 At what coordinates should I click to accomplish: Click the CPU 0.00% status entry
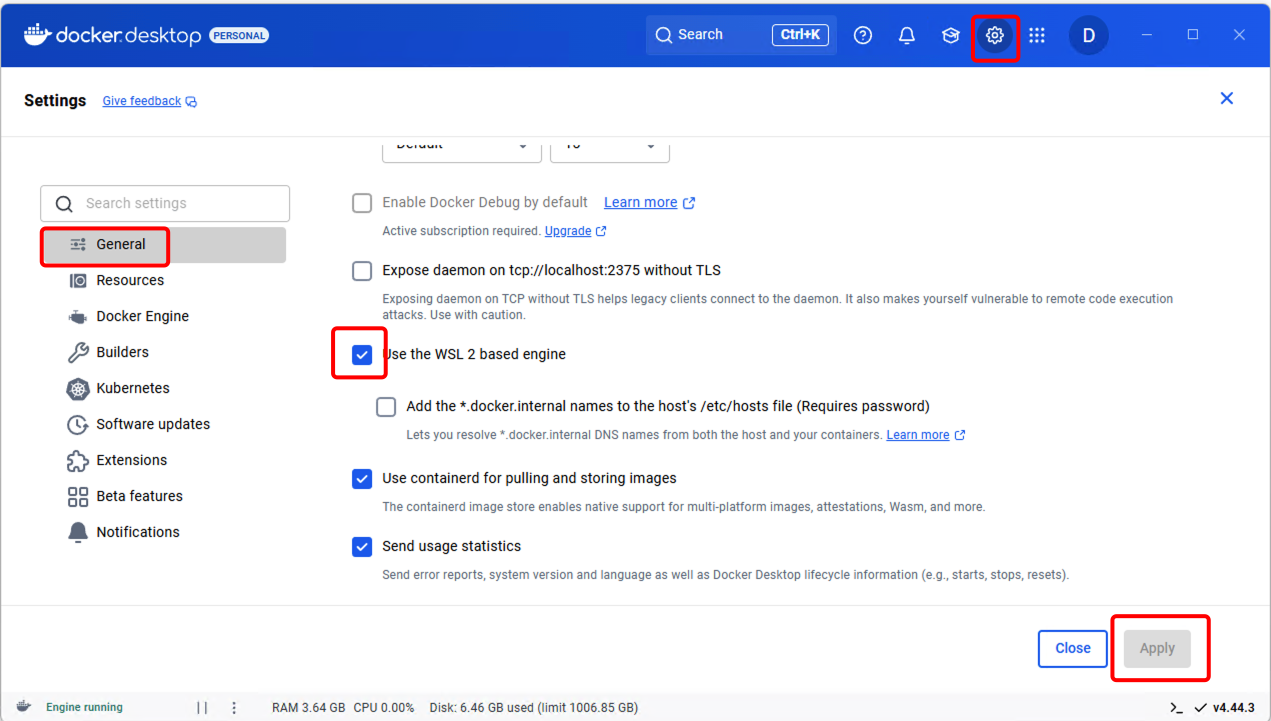pyautogui.click(x=384, y=708)
